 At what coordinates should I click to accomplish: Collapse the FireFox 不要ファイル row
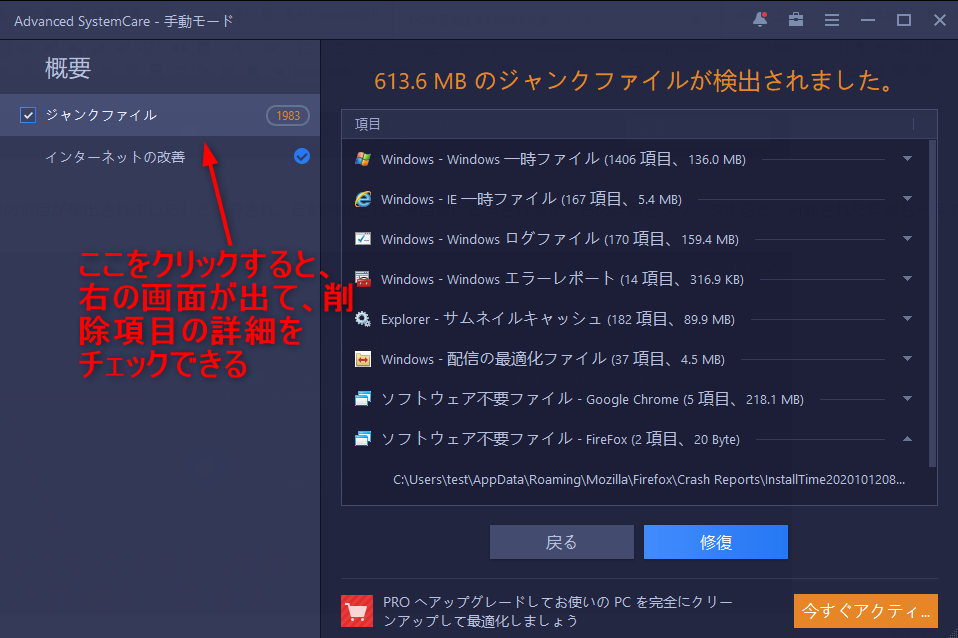coord(907,439)
